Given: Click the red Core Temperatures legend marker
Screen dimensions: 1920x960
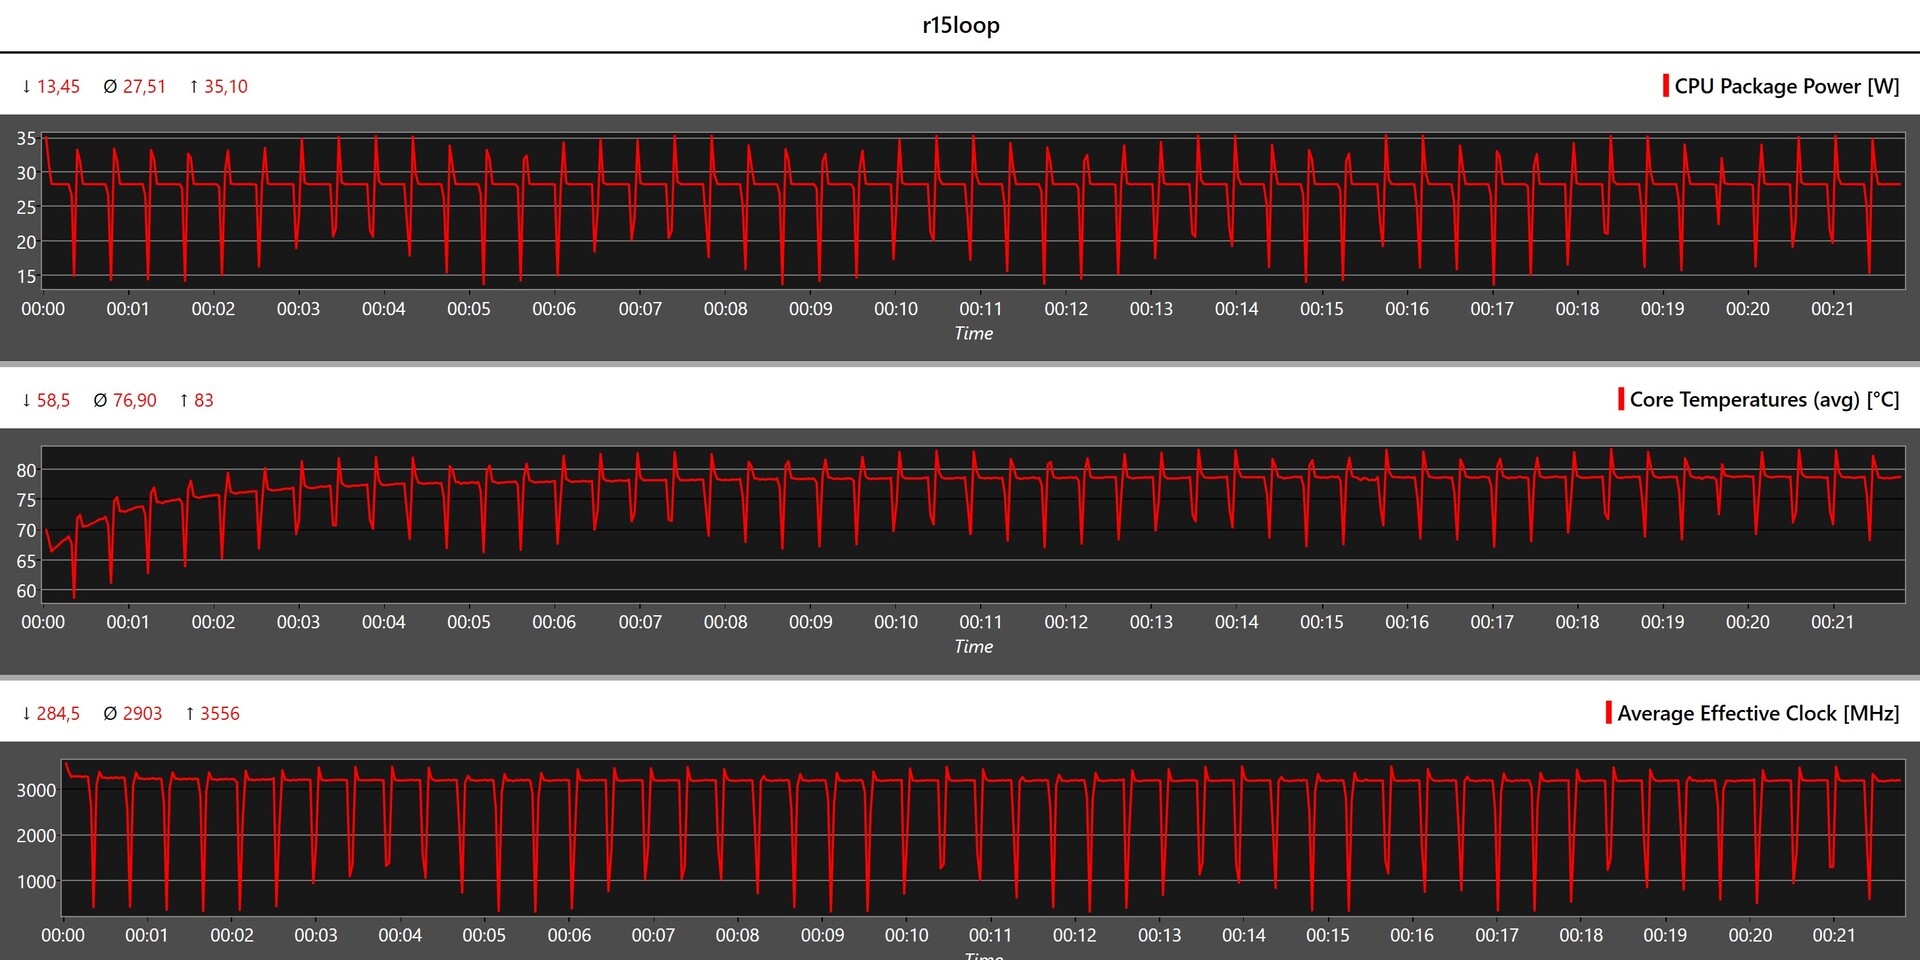Looking at the screenshot, I should [x=1620, y=399].
